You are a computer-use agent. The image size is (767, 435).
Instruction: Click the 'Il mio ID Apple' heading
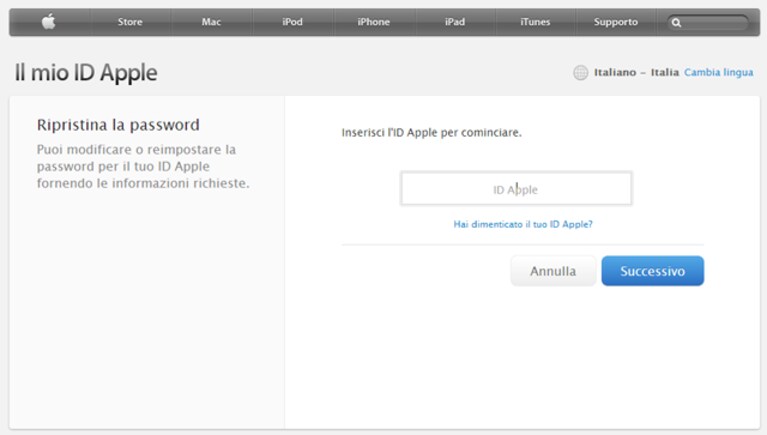(x=86, y=73)
